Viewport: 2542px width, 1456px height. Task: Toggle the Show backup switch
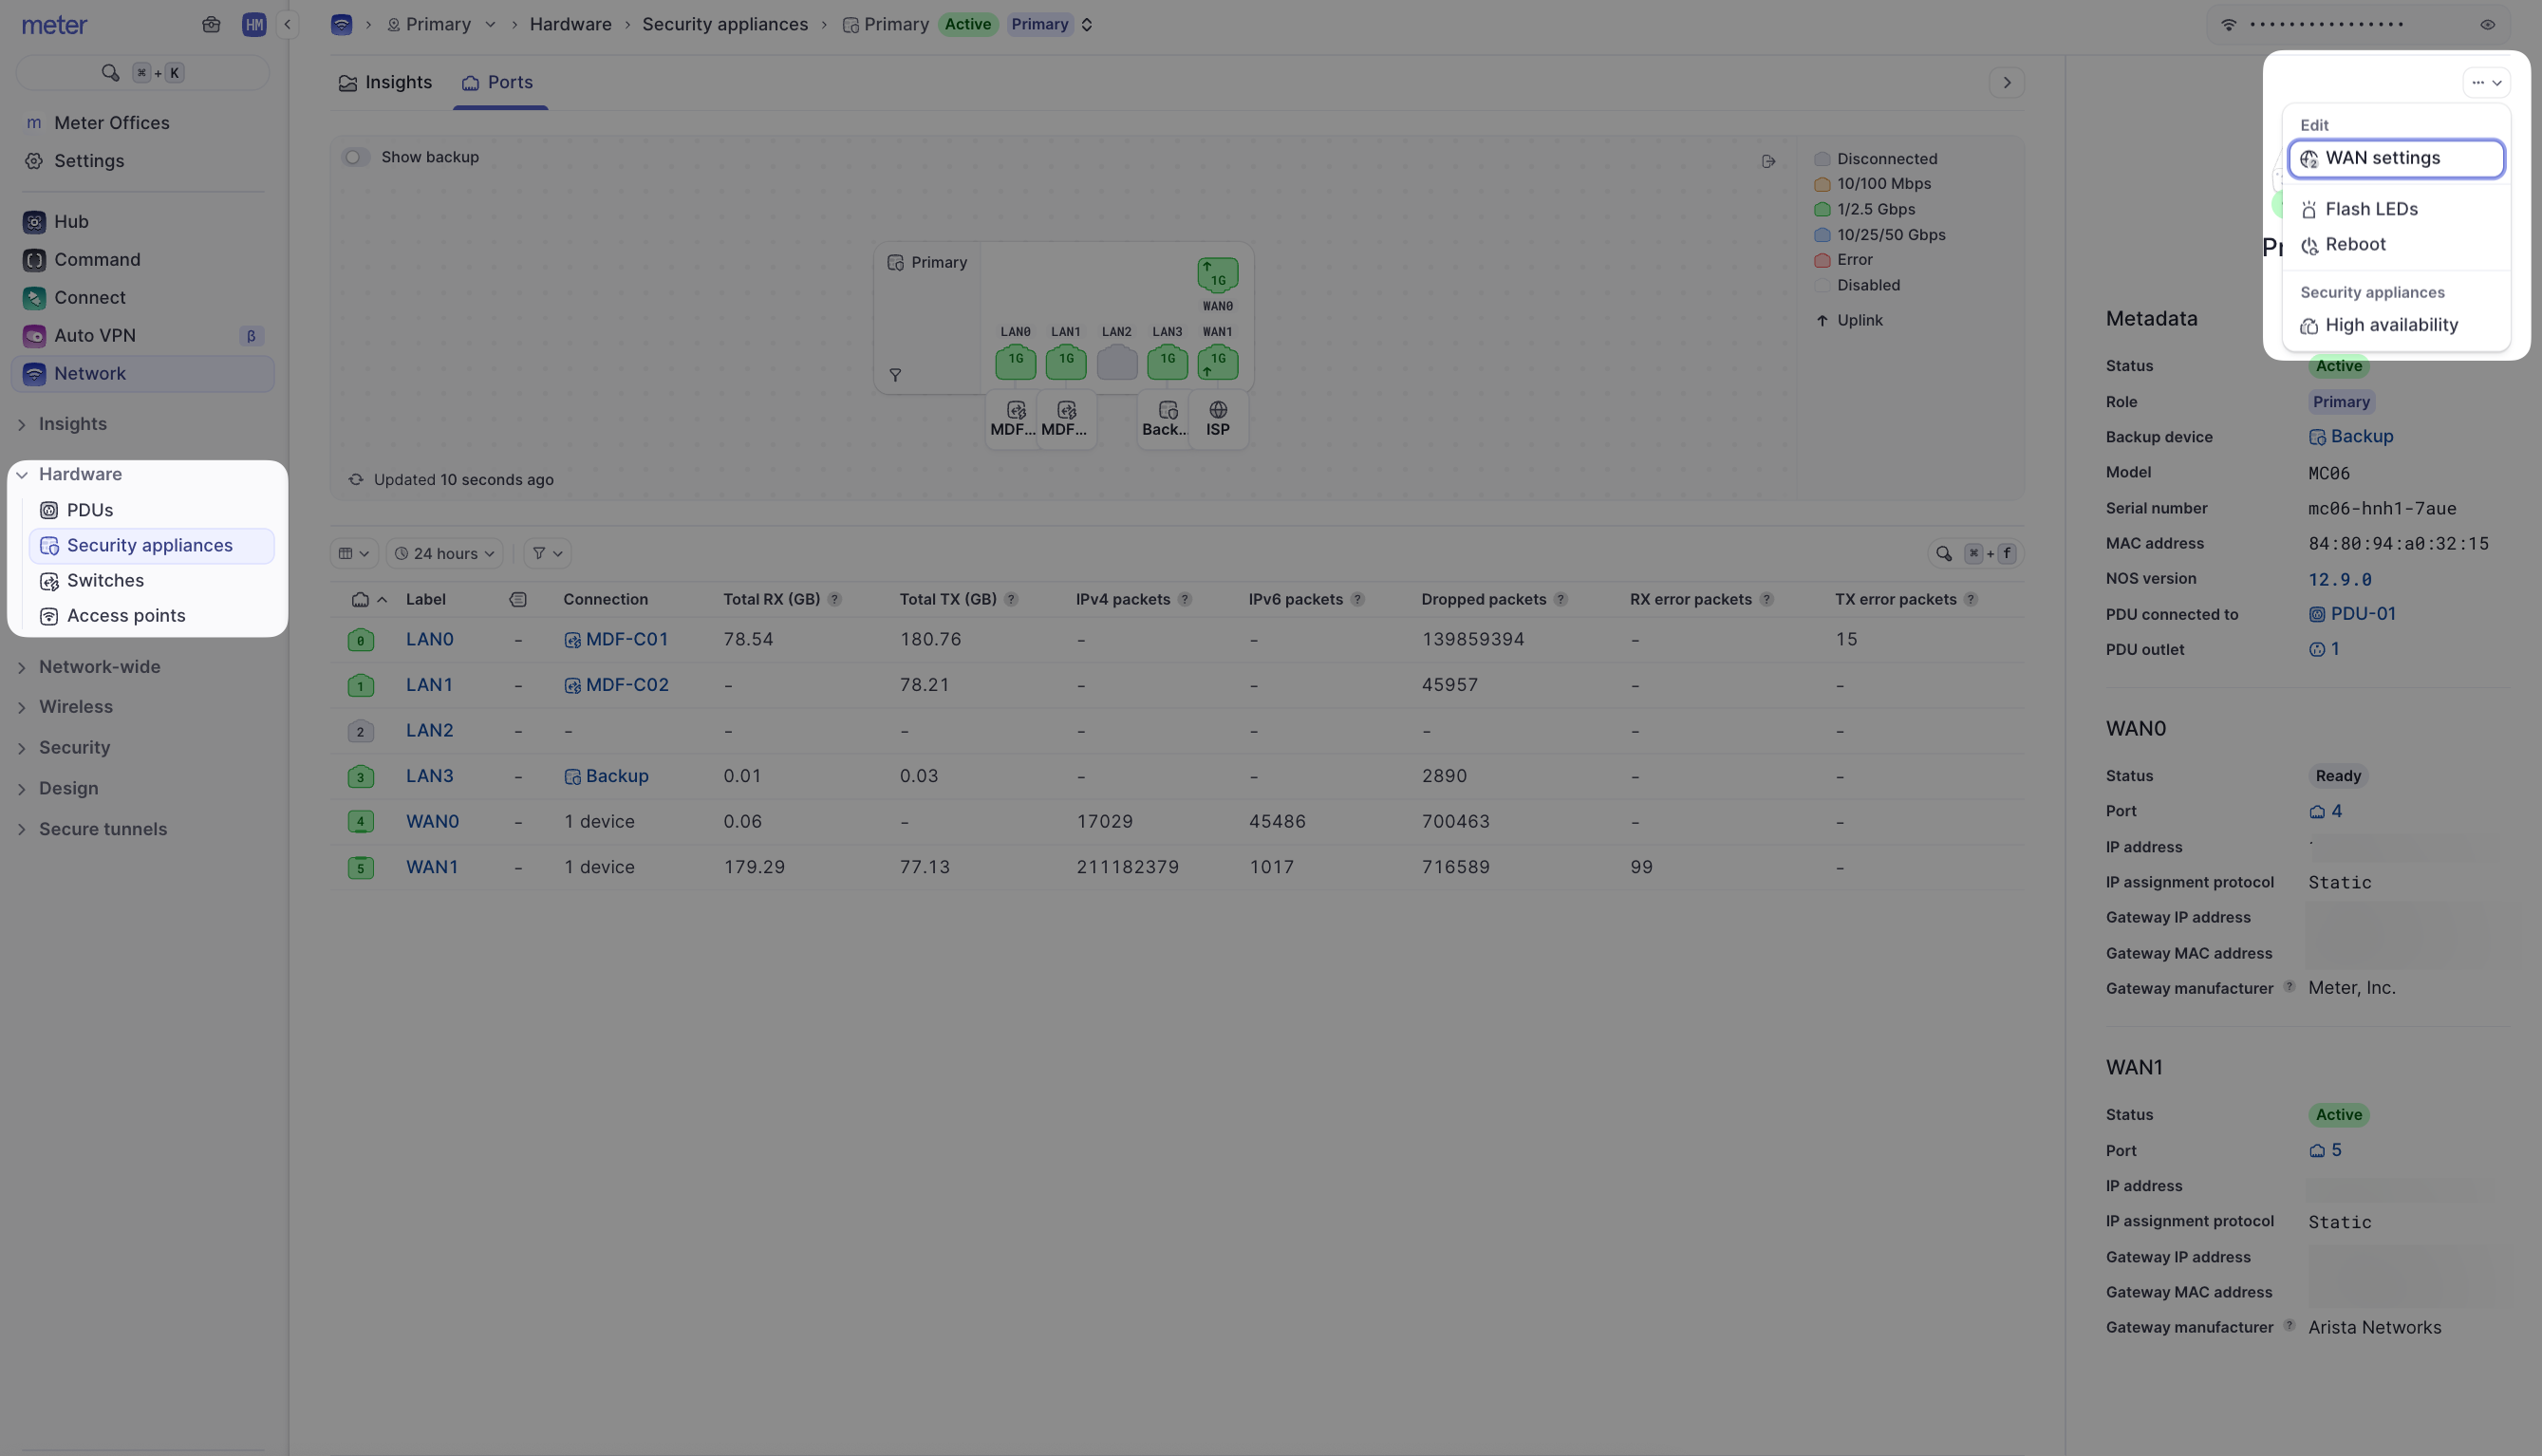click(x=355, y=158)
